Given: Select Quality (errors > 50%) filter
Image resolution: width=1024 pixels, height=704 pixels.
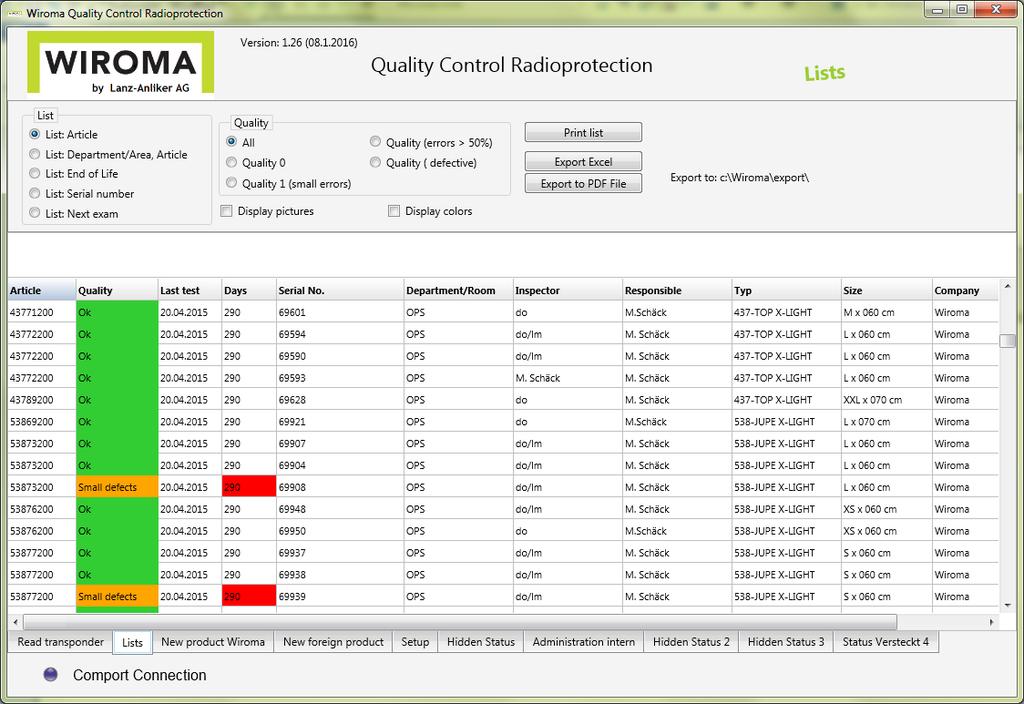Looking at the screenshot, I should [x=375, y=142].
